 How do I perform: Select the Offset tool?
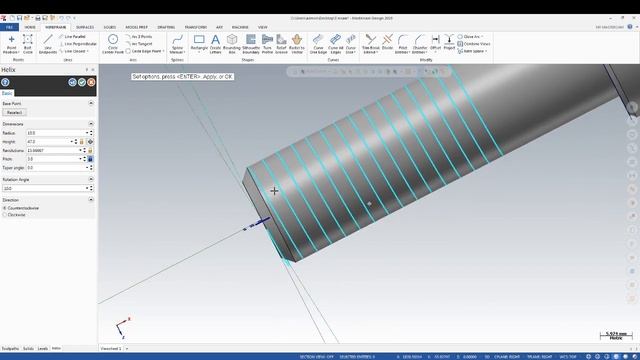click(436, 44)
